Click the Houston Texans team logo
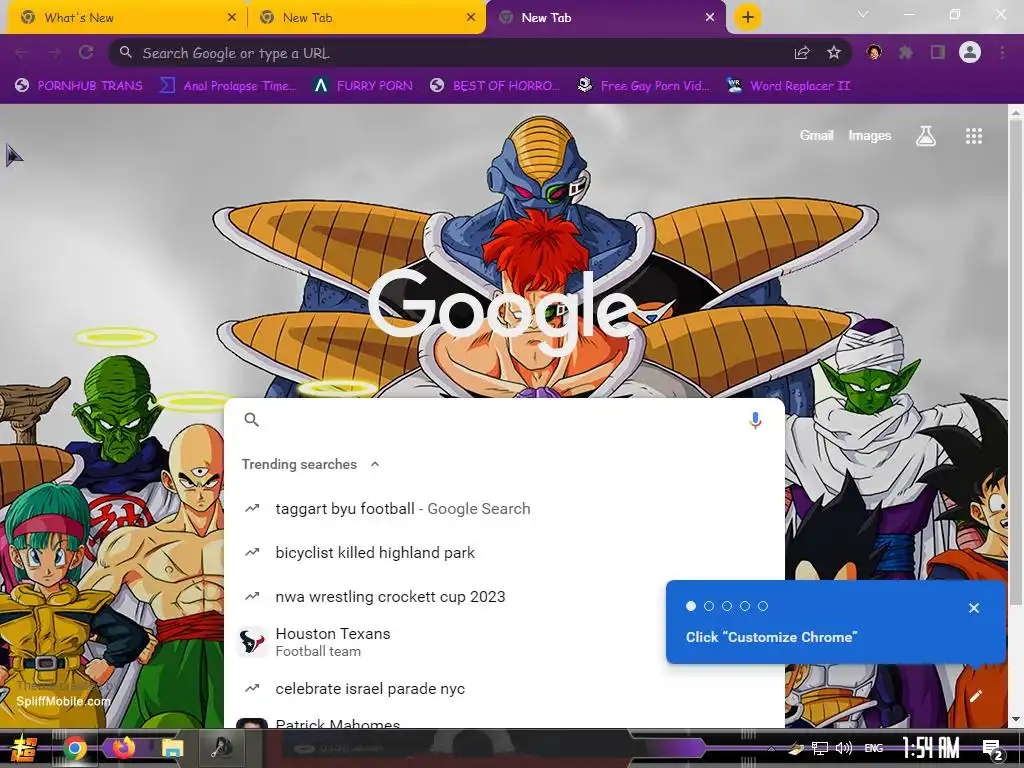The height and width of the screenshot is (768, 1024). [x=251, y=642]
